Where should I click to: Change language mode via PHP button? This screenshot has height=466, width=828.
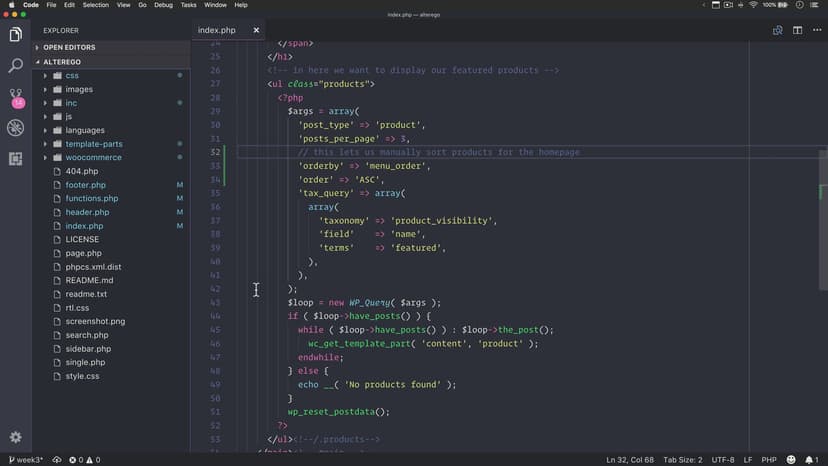[769, 460]
